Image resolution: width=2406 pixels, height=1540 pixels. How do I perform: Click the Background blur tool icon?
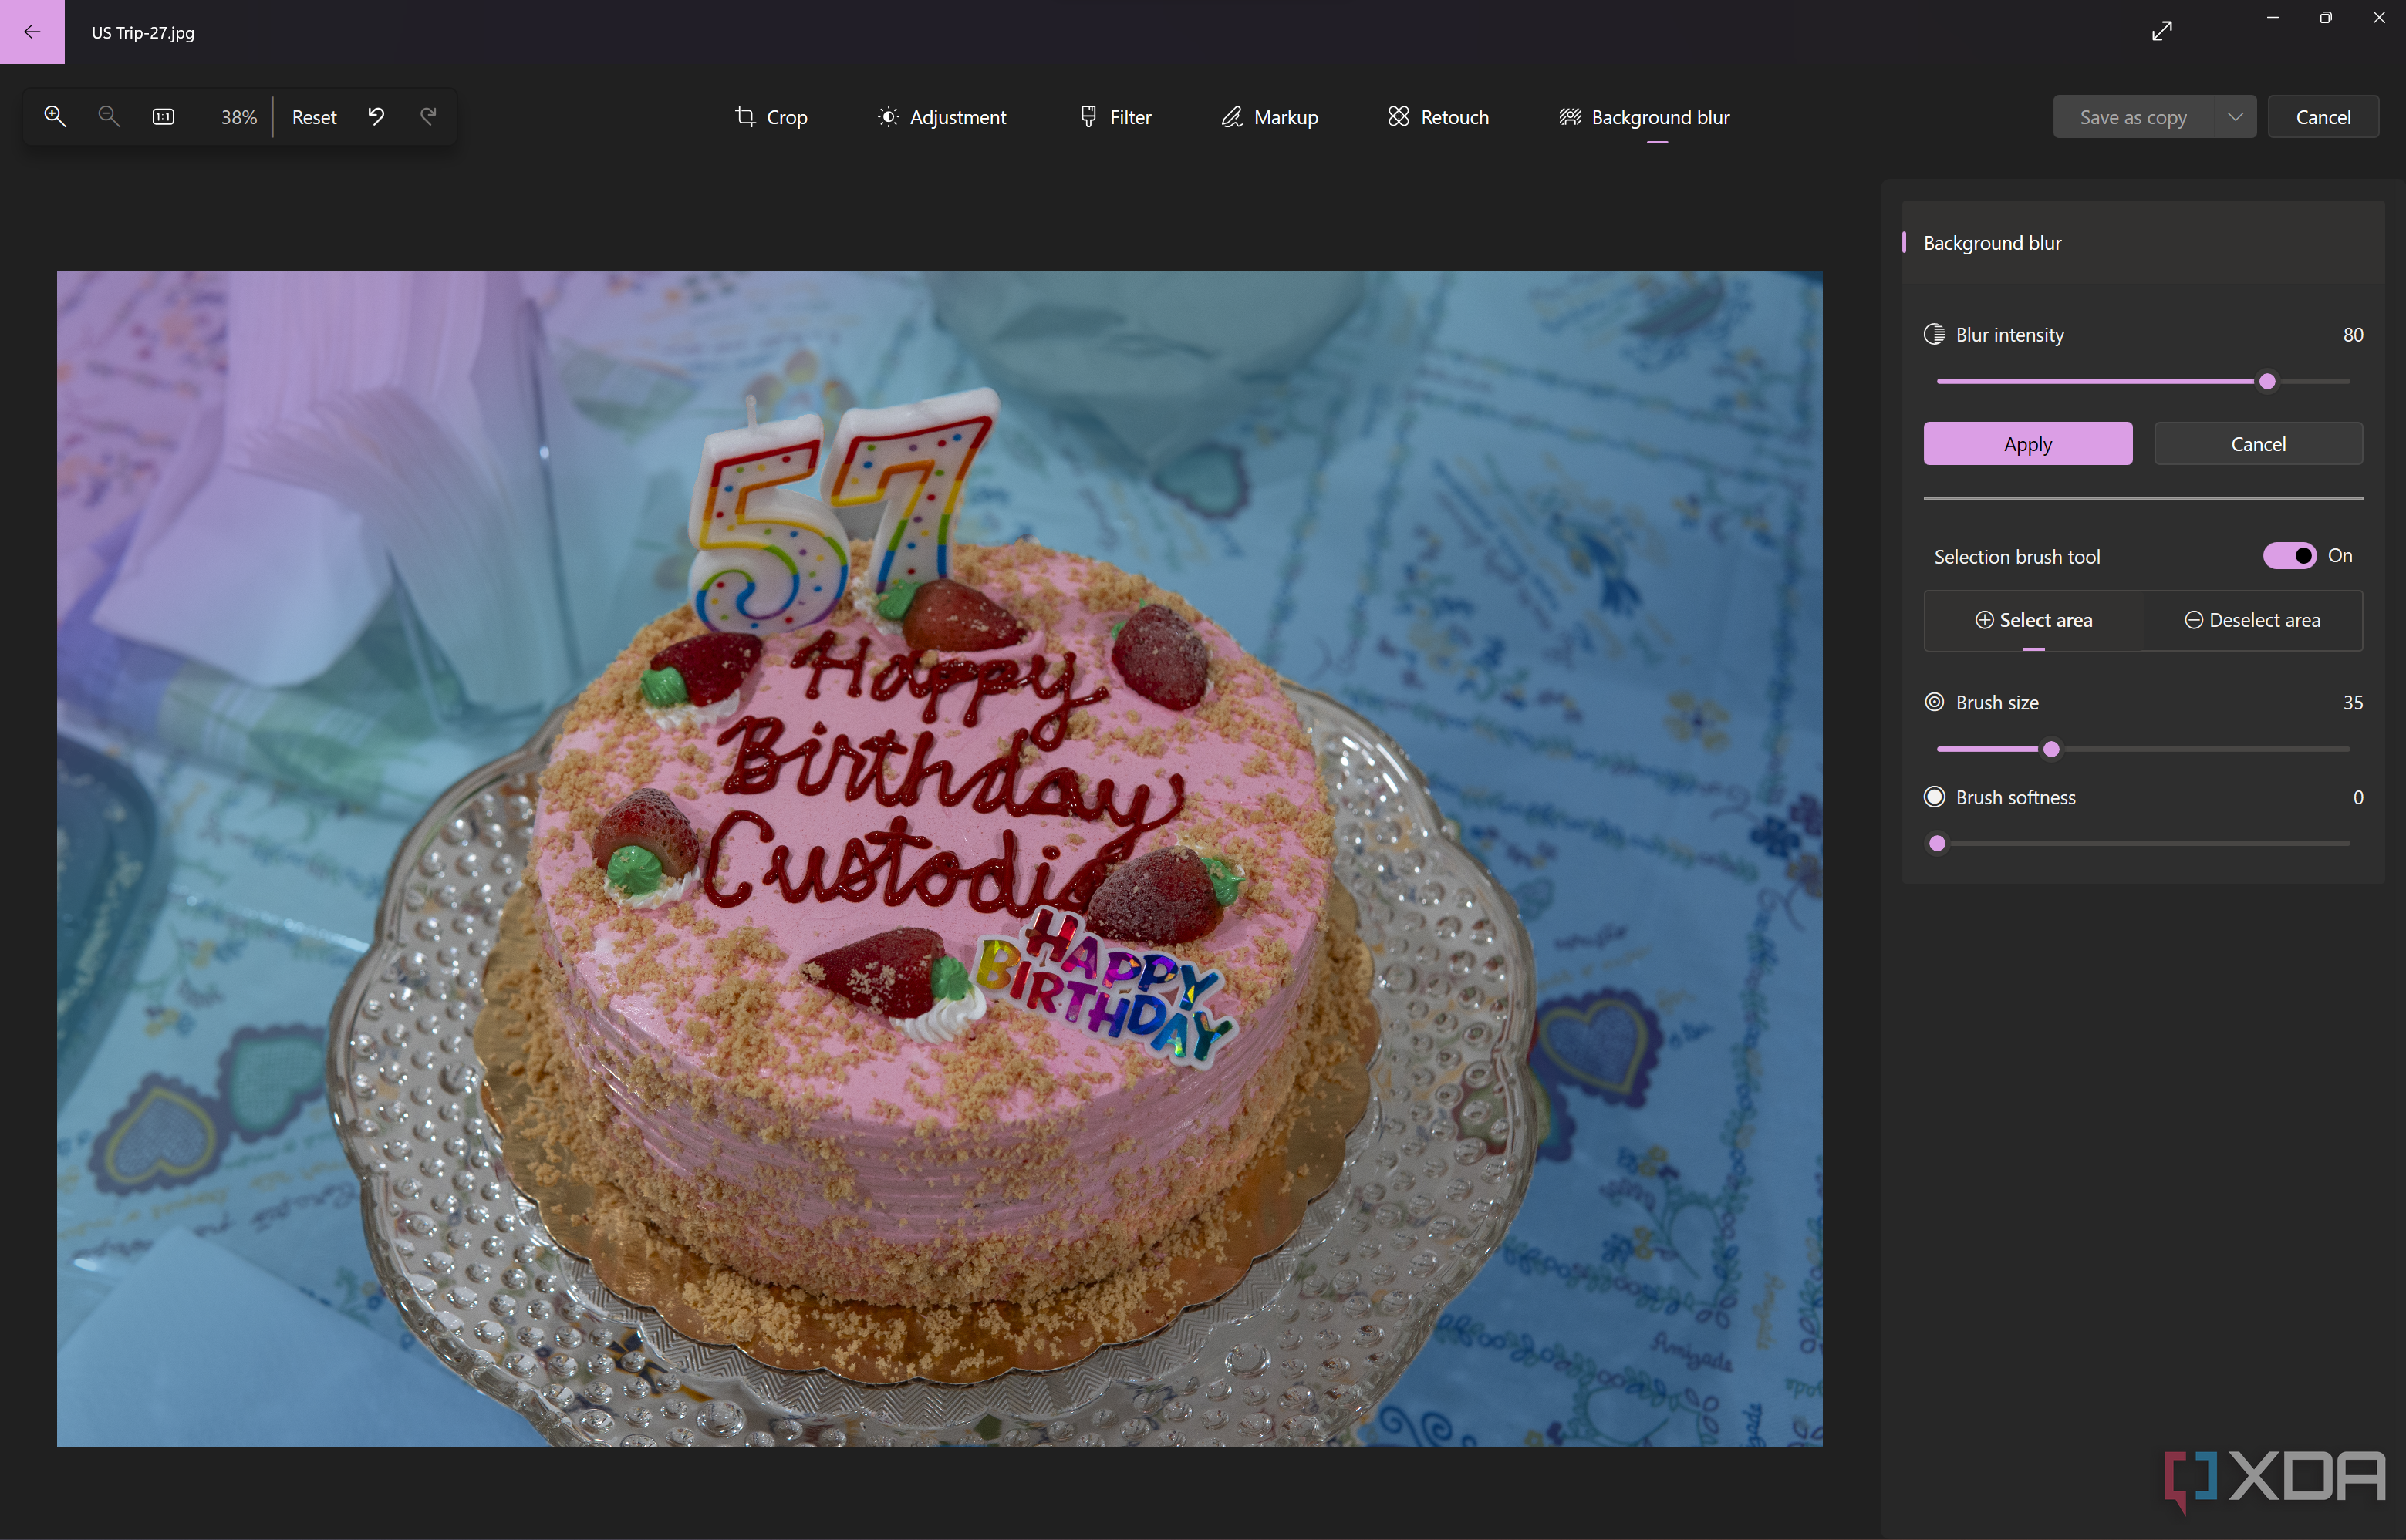point(1567,116)
